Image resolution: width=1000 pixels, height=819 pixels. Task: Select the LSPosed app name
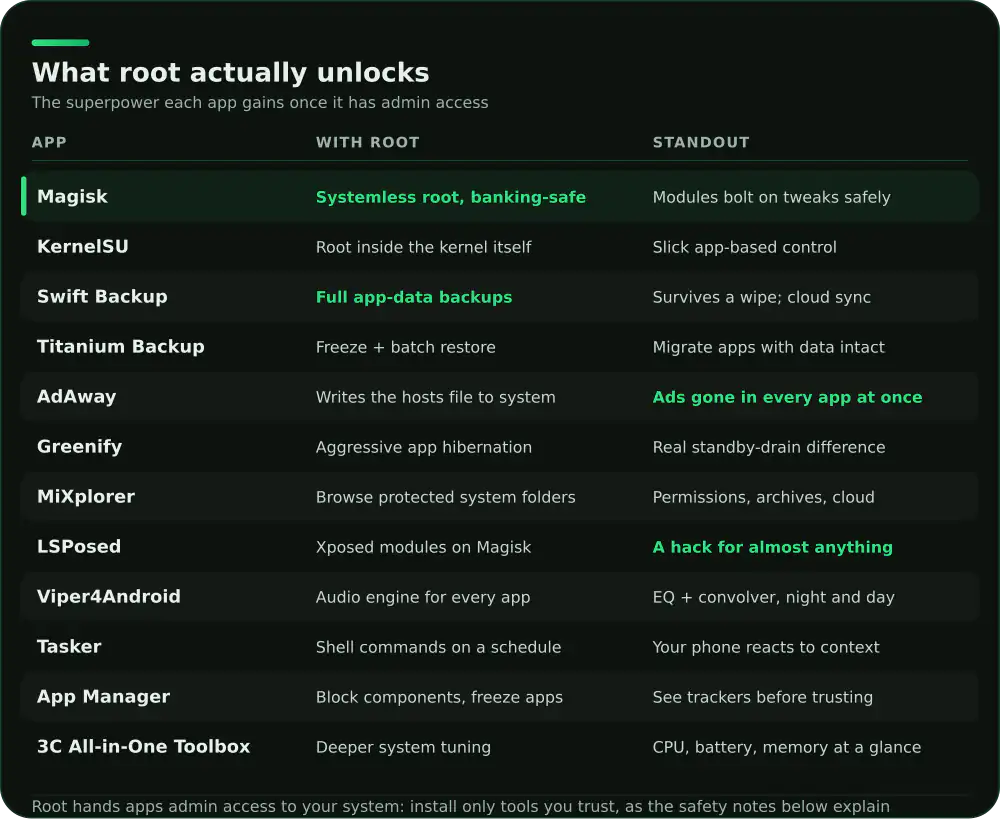[x=78, y=547]
